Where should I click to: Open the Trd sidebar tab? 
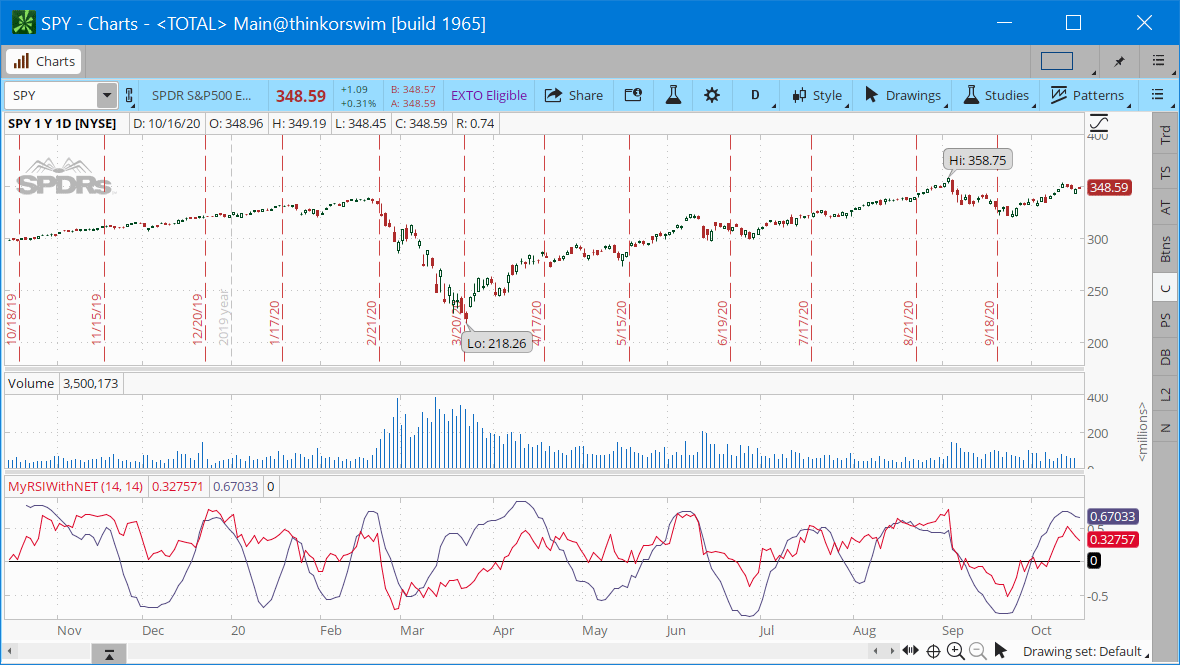pyautogui.click(x=1164, y=135)
